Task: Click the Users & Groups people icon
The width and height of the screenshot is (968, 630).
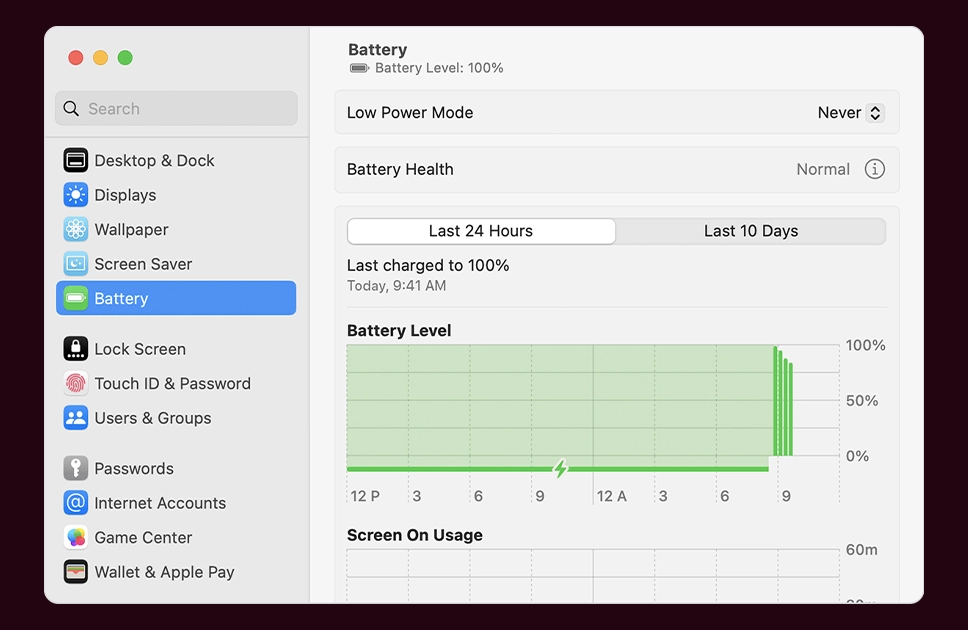Action: click(75, 418)
